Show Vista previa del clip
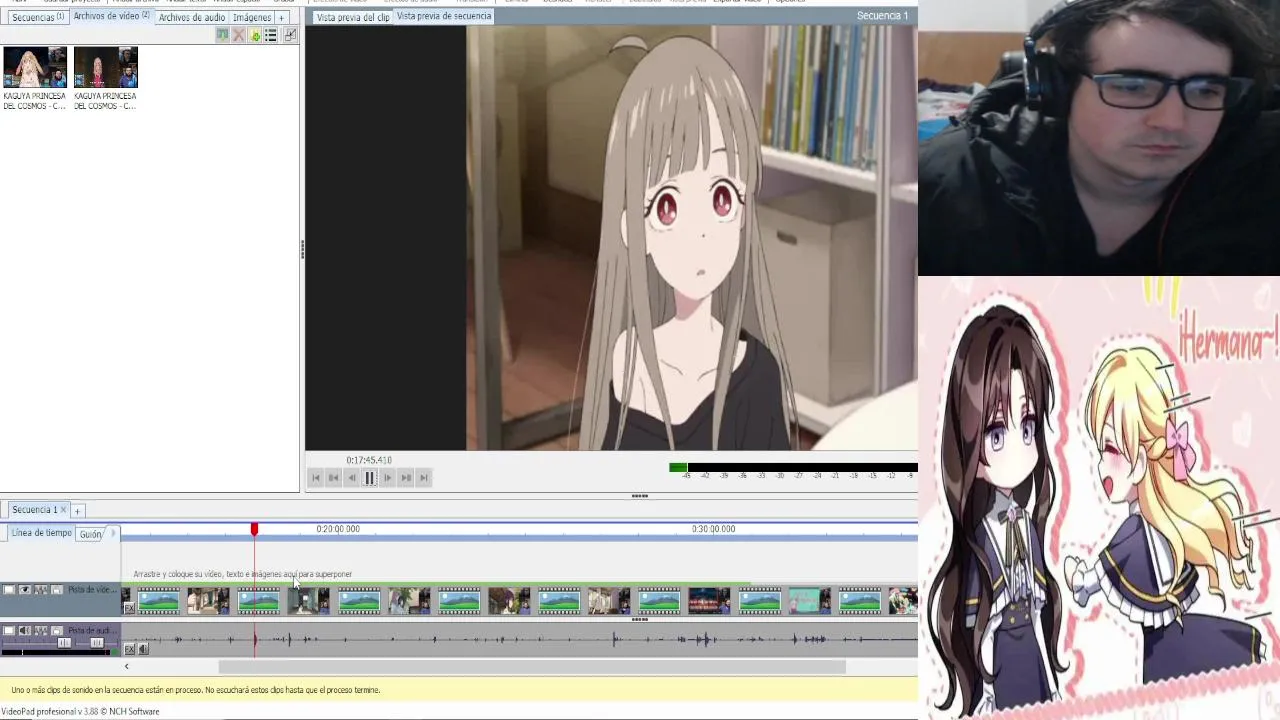This screenshot has height=720, width=1280. click(352, 17)
